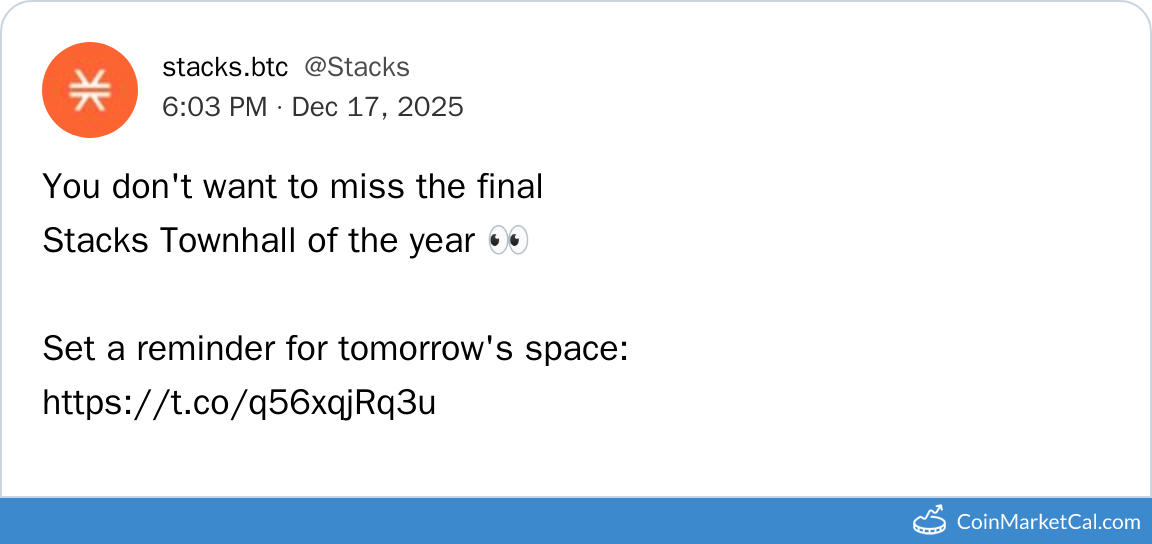Image resolution: width=1152 pixels, height=544 pixels.
Task: Visit the CoinMarketCal.com watermark text
Action: point(1047,521)
